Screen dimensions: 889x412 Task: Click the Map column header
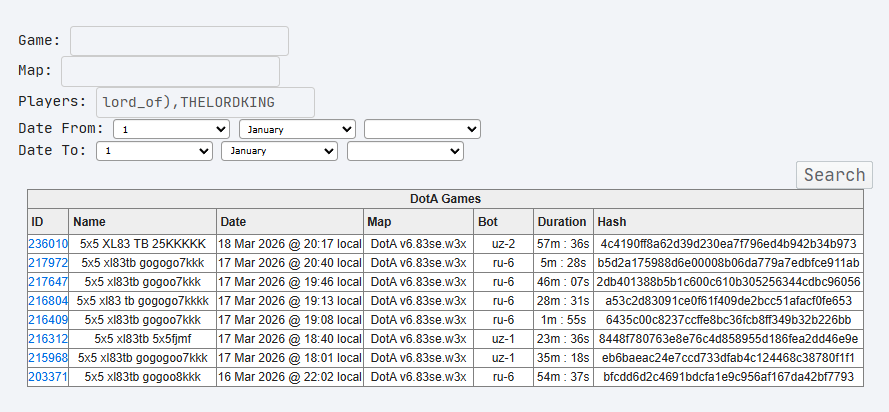pos(418,222)
